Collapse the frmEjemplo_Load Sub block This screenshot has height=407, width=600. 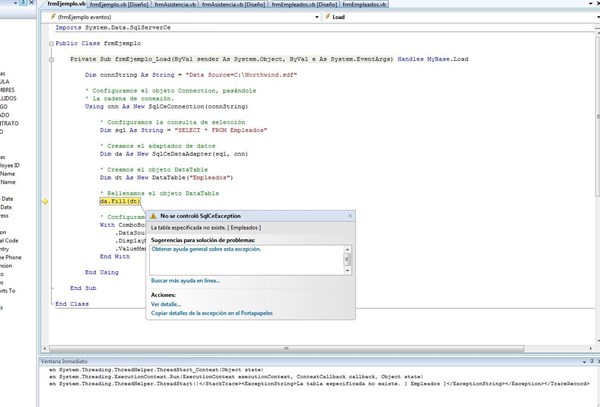(51, 60)
